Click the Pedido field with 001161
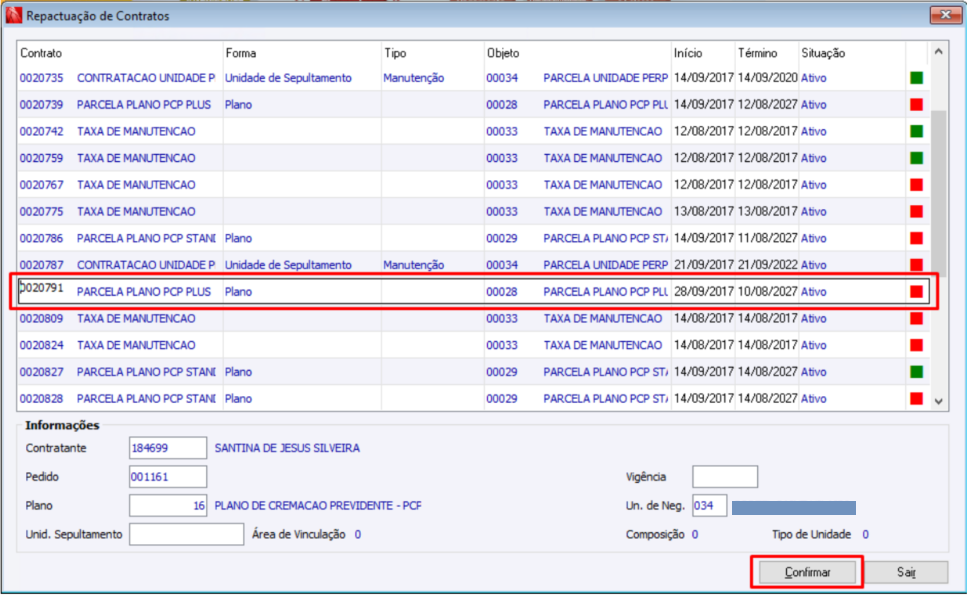 tap(168, 477)
